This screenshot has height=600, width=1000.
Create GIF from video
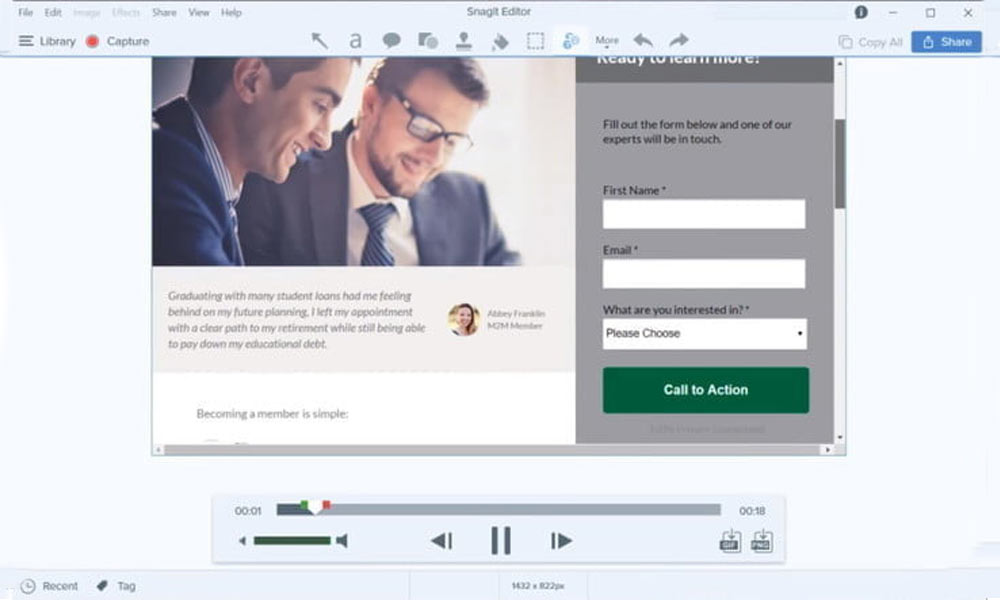[730, 541]
